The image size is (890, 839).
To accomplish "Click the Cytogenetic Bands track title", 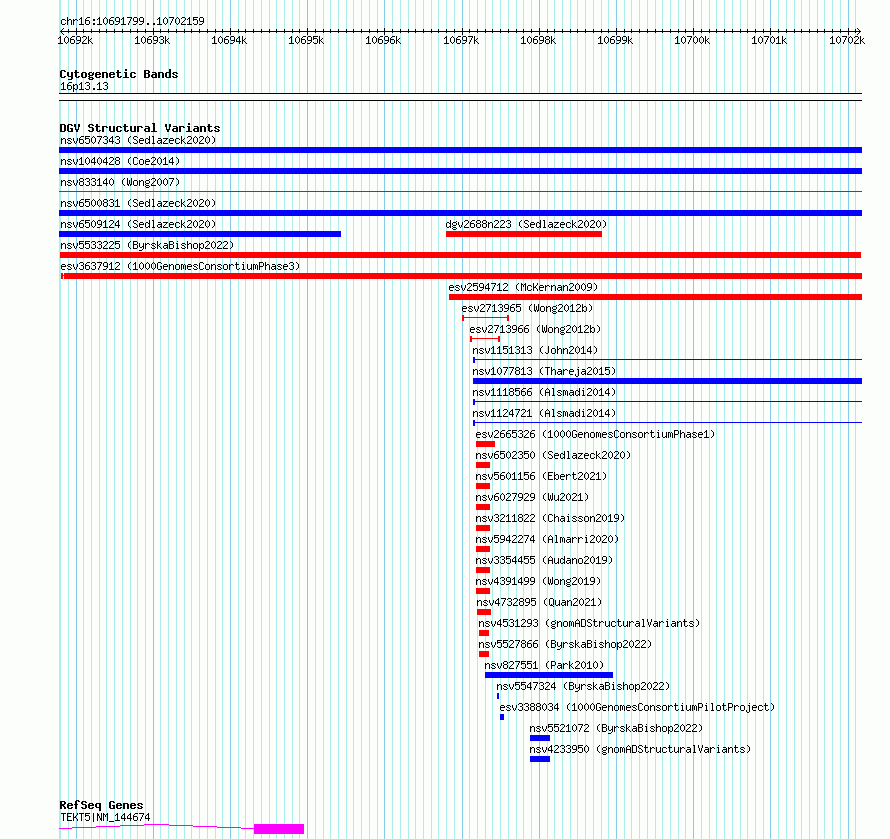I will (x=119, y=74).
